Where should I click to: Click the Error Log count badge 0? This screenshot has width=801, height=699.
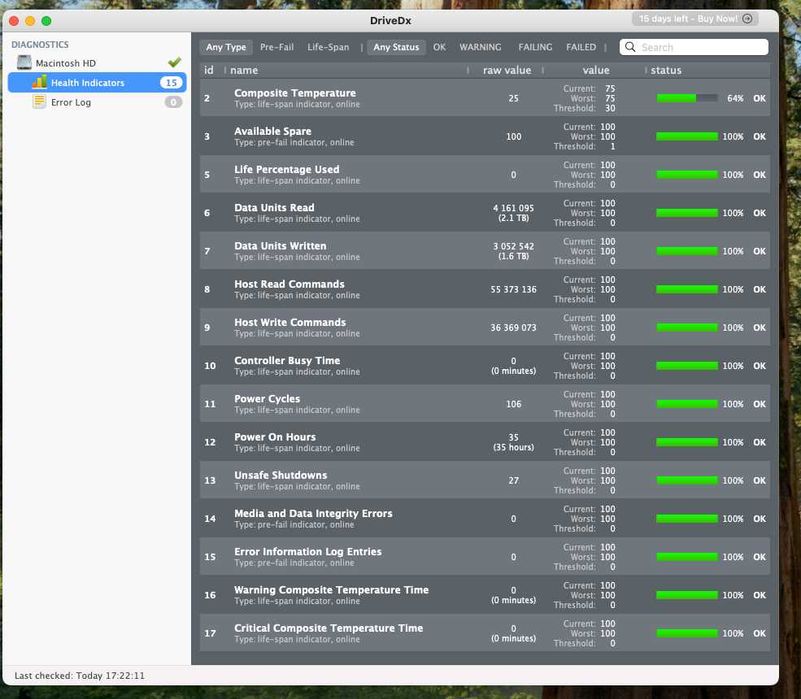click(173, 102)
